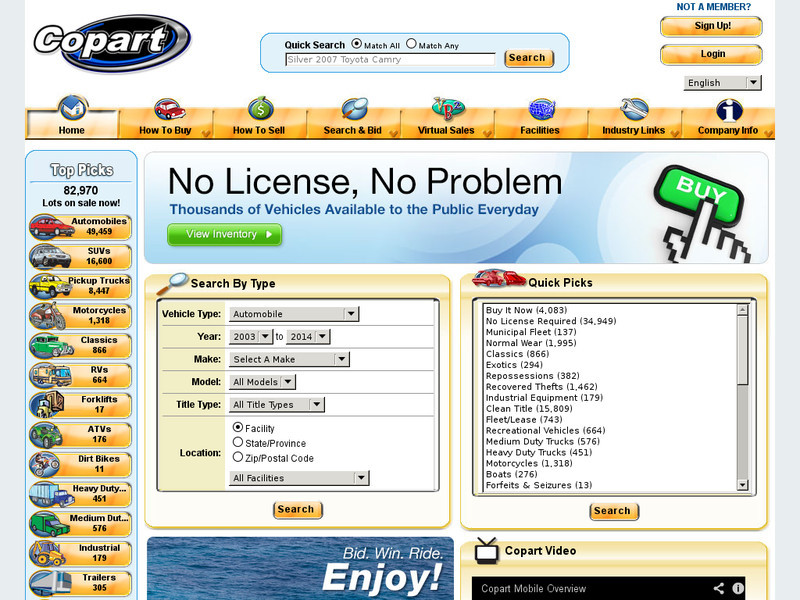Click the Copart logo
Viewport: 800px width, 600px height.
(112, 43)
